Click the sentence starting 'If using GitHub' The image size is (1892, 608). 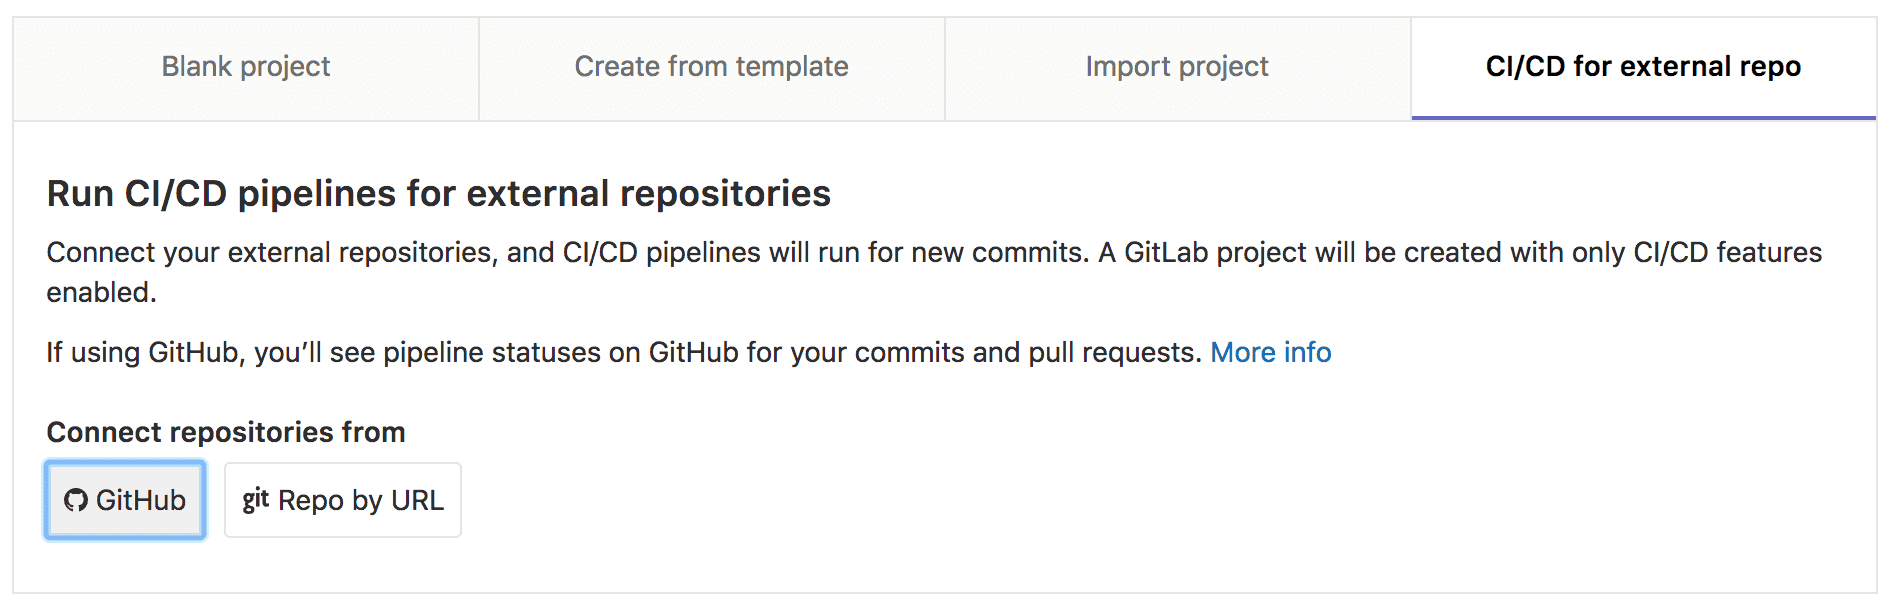coord(623,352)
